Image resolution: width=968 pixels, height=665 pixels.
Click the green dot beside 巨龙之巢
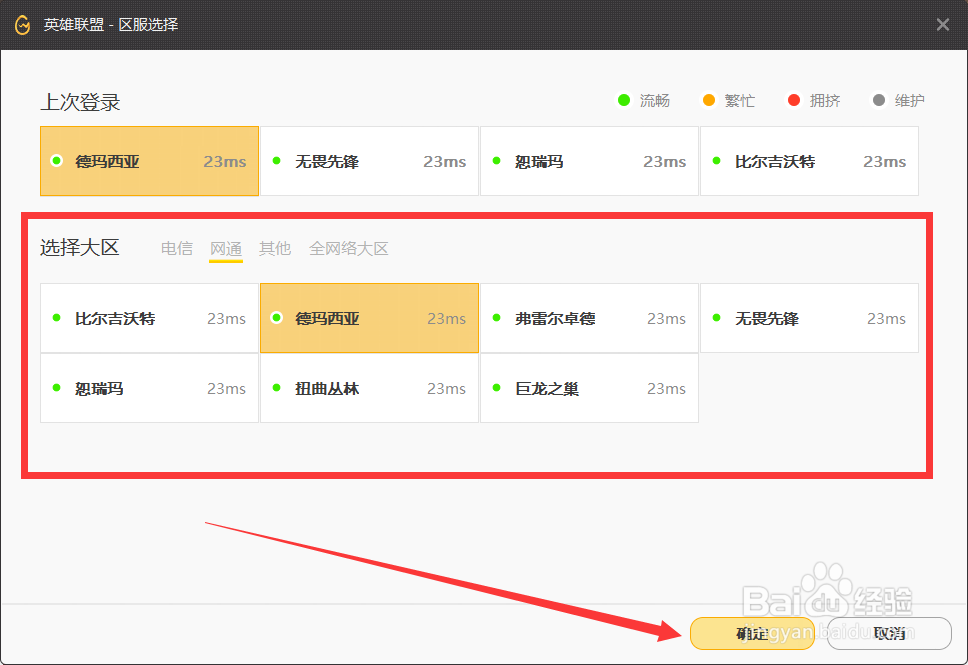click(x=497, y=388)
